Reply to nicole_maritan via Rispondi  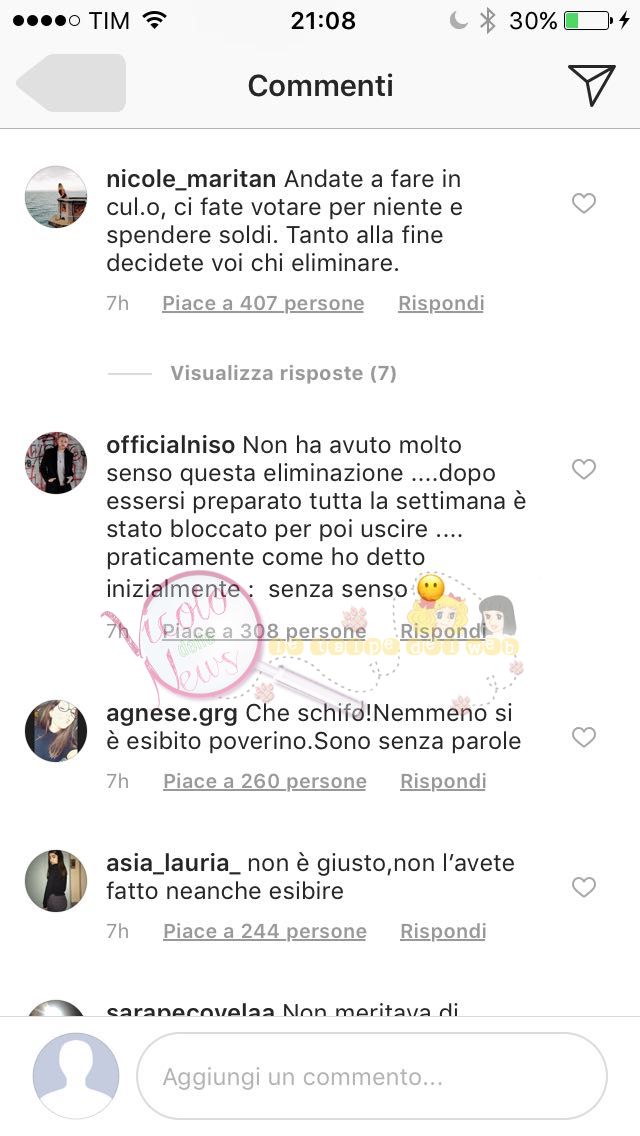(441, 303)
